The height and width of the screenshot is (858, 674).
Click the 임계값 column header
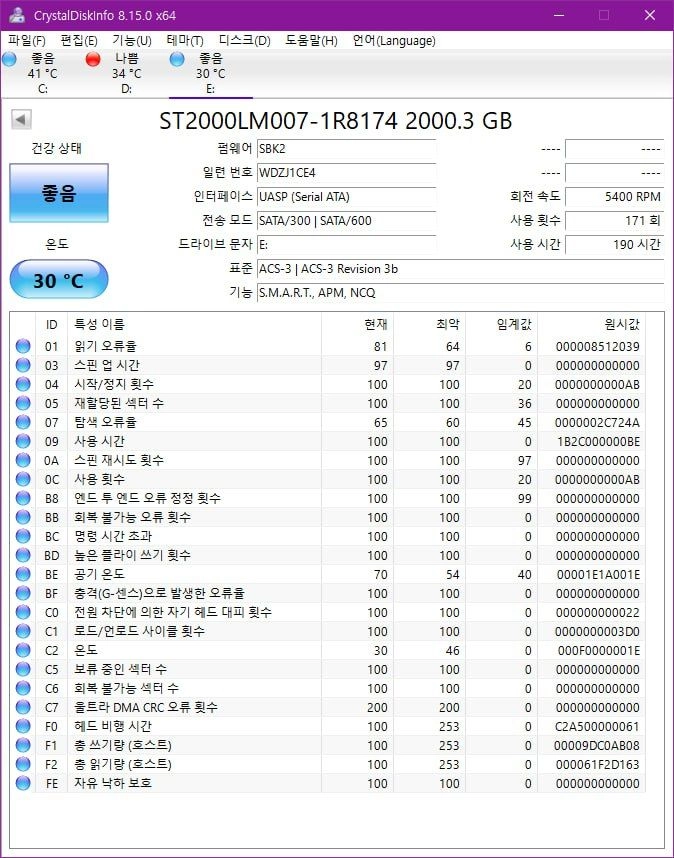point(502,324)
